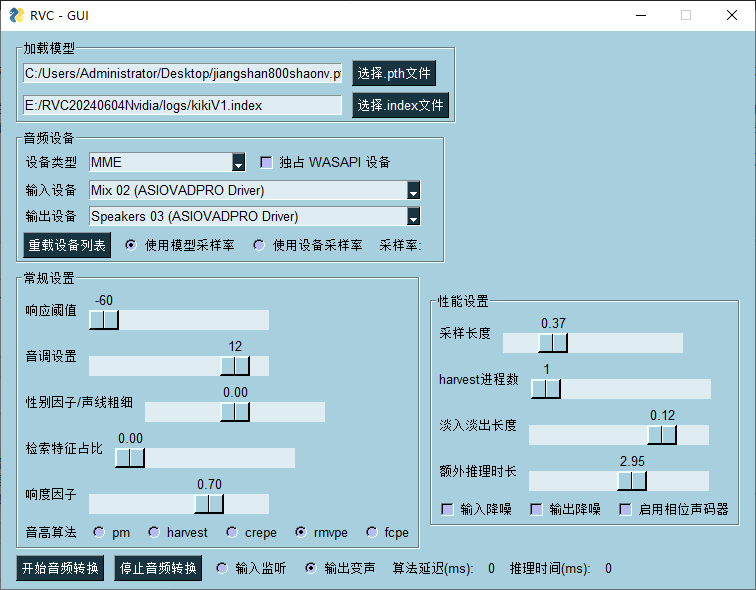This screenshot has width=756, height=590.
Task: Click the kikiV1.index path input field
Action: tap(182, 105)
